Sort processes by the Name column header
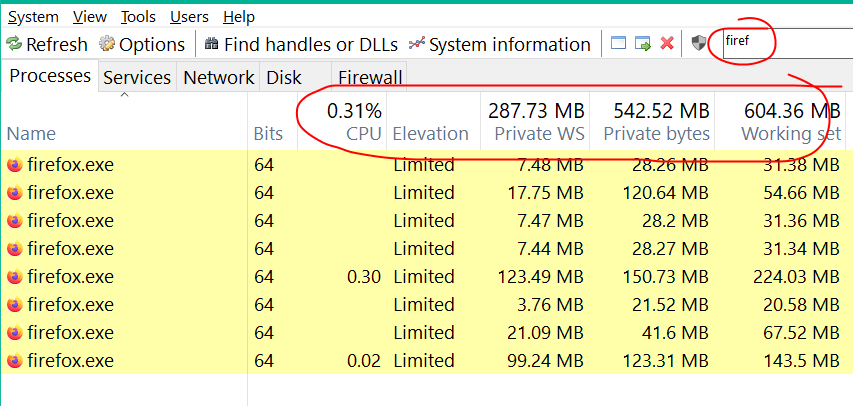853x406 pixels. [31, 134]
